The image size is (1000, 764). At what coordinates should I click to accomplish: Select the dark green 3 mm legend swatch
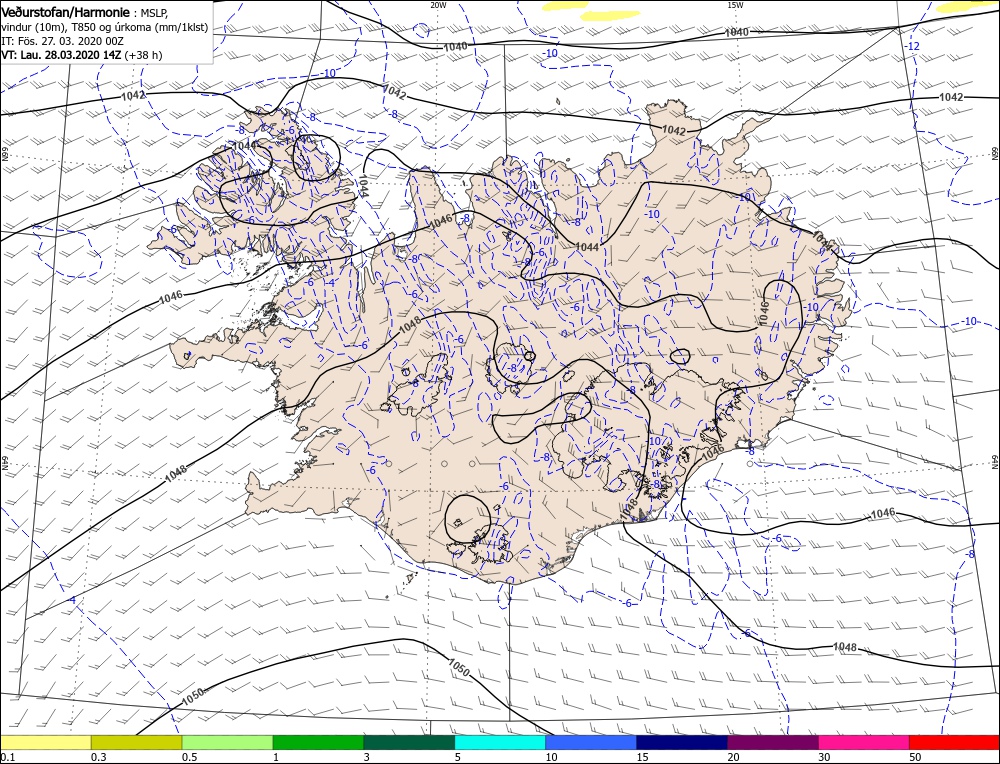coord(409,742)
